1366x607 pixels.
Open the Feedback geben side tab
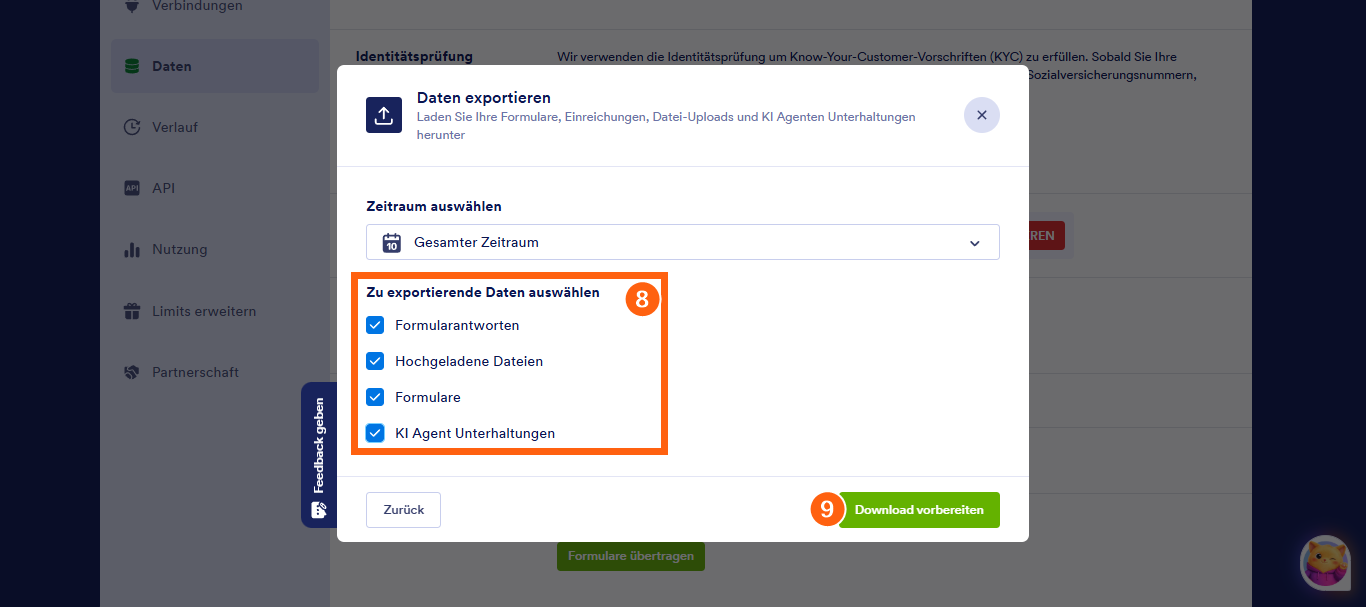319,455
